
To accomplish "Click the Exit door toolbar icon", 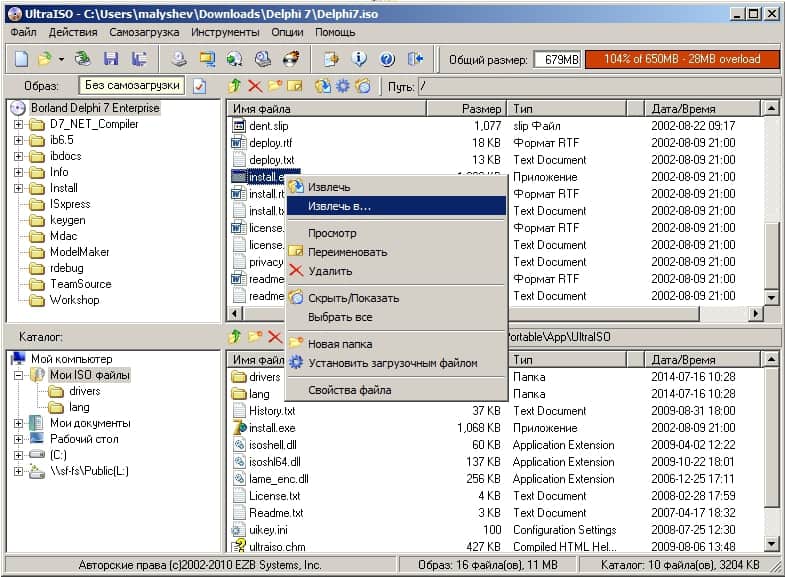I will pyautogui.click(x=415, y=59).
